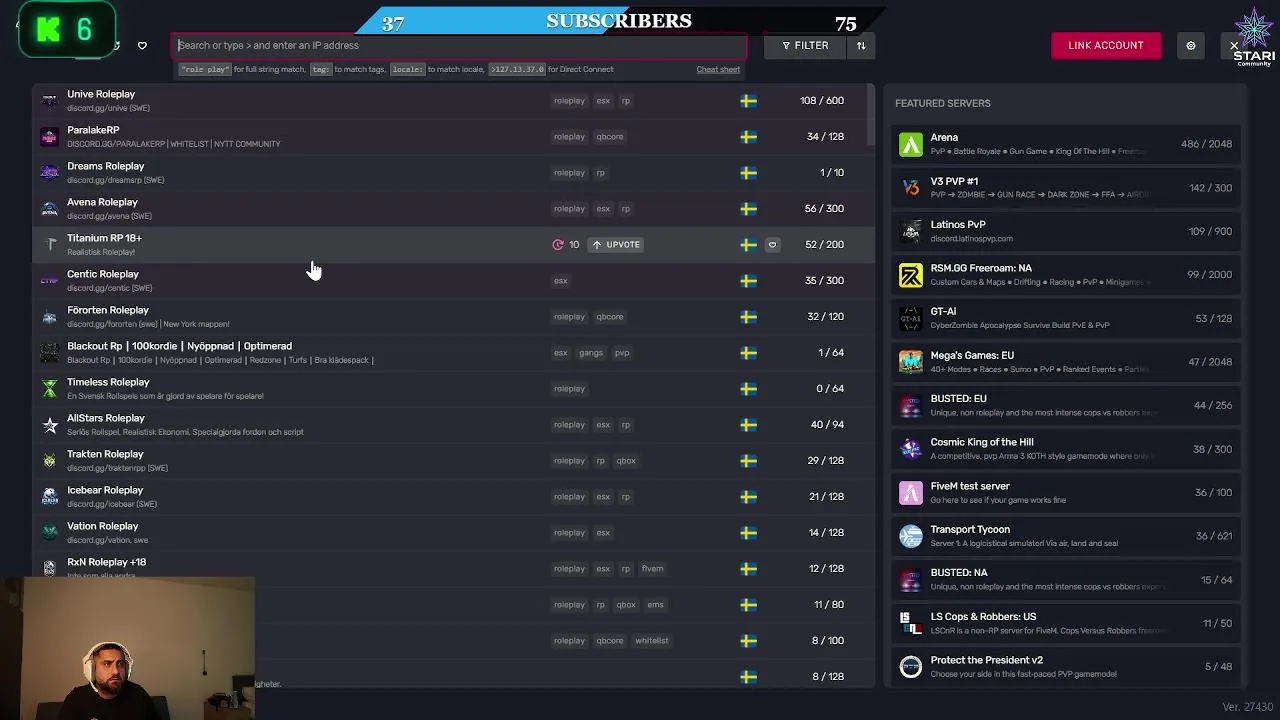Upvote the Titanium RP 18+ server
The height and width of the screenshot is (720, 1280).
point(615,244)
